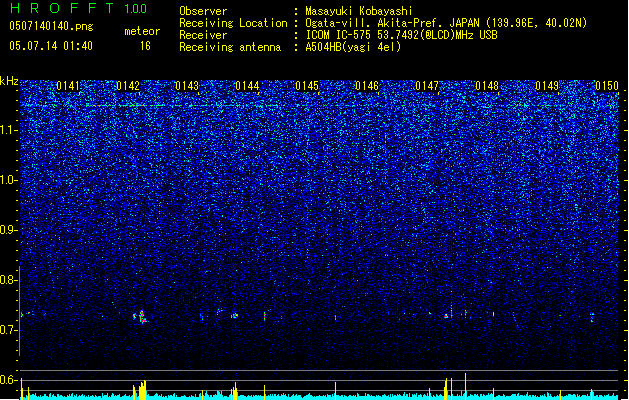Screen dimensions: 629x400
Task: Click the Observer label
Action: [203, 11]
